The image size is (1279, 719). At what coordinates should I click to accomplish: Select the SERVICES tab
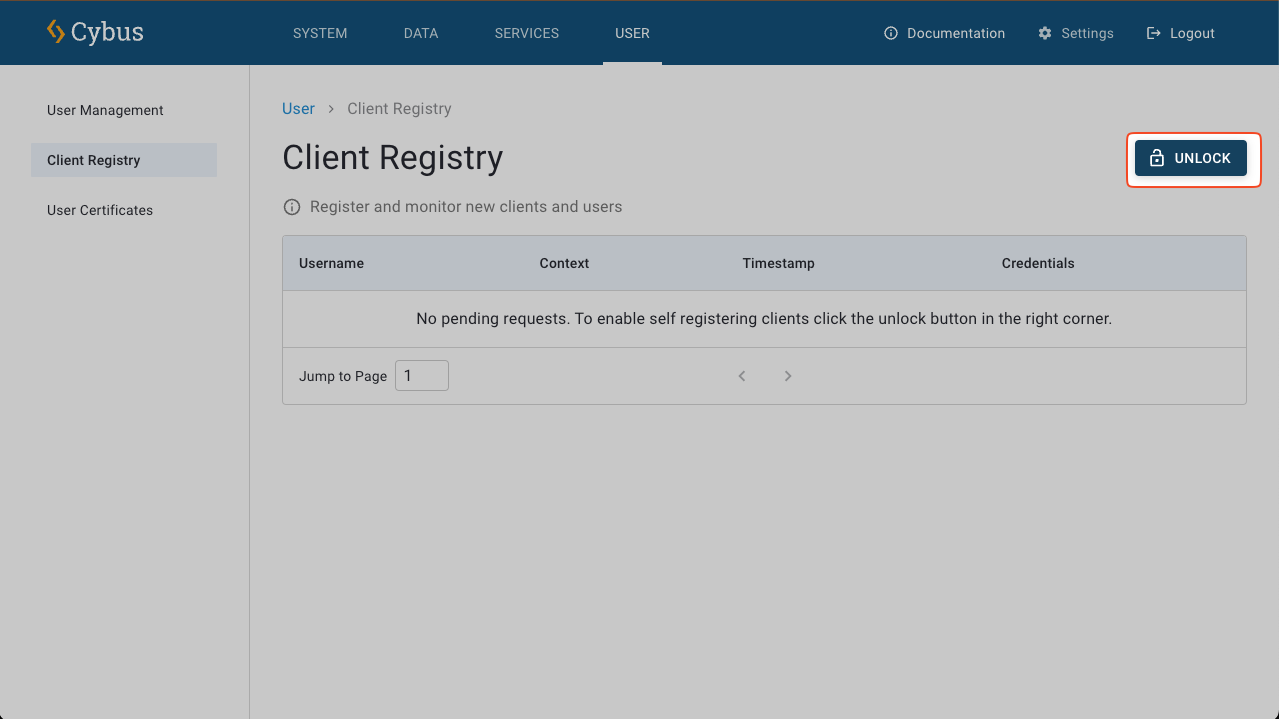click(527, 33)
